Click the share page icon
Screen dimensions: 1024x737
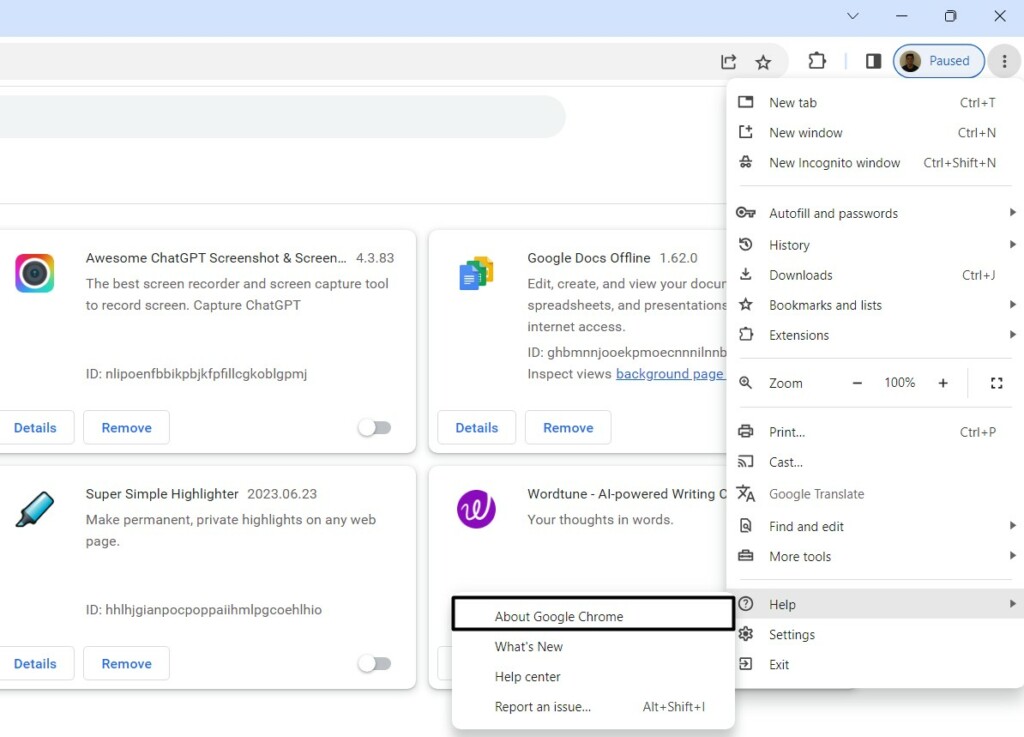729,62
